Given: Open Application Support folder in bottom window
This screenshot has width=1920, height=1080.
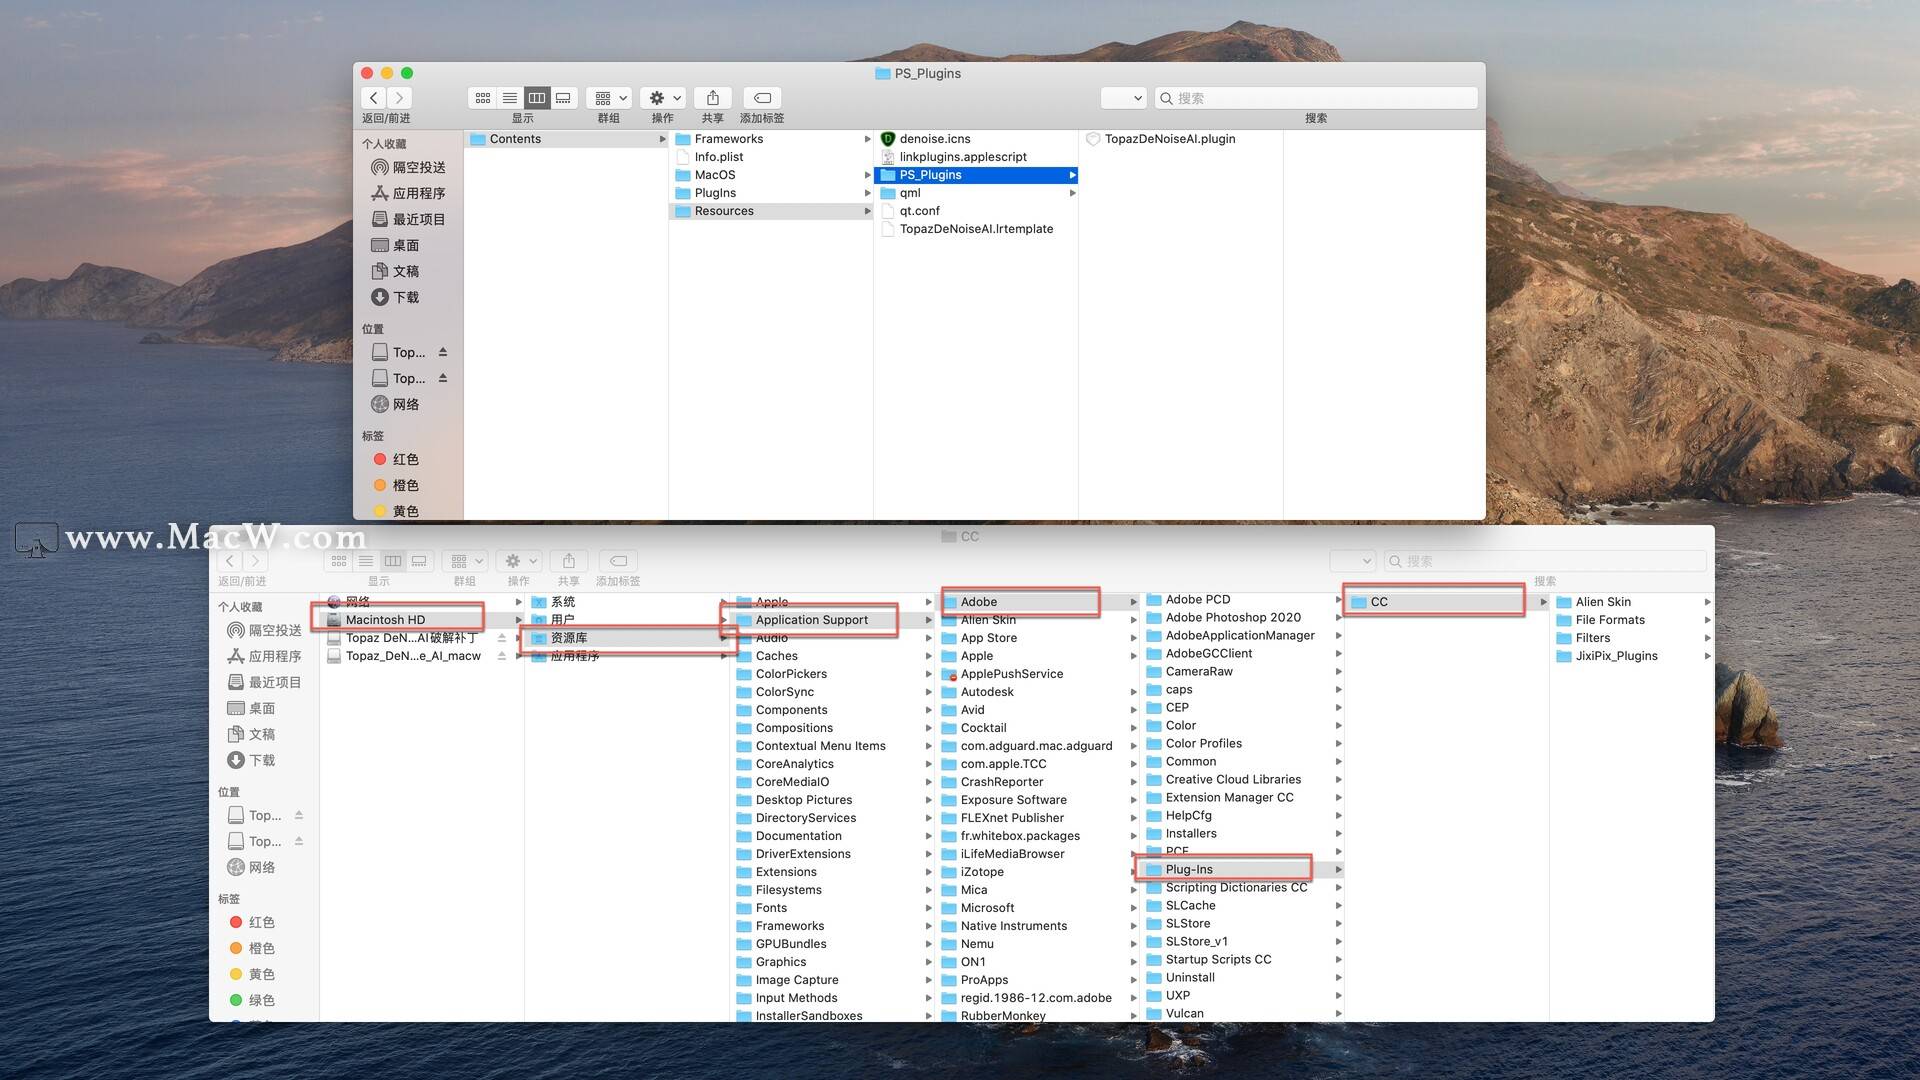Looking at the screenshot, I should (x=811, y=620).
